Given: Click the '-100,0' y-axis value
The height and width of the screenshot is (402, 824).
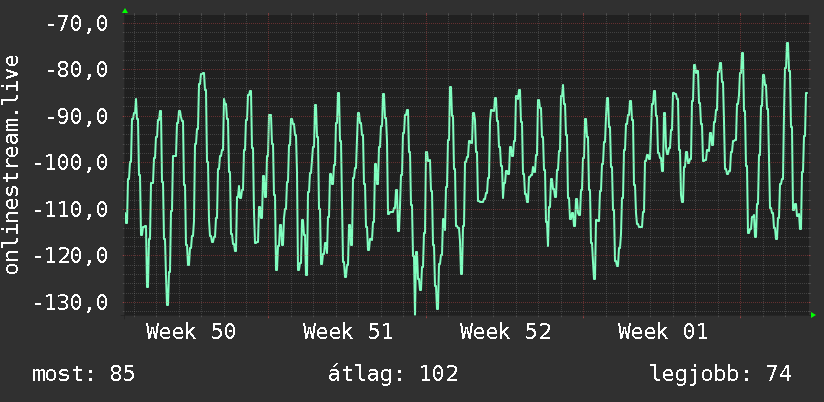Looking at the screenshot, I should [x=71, y=163].
